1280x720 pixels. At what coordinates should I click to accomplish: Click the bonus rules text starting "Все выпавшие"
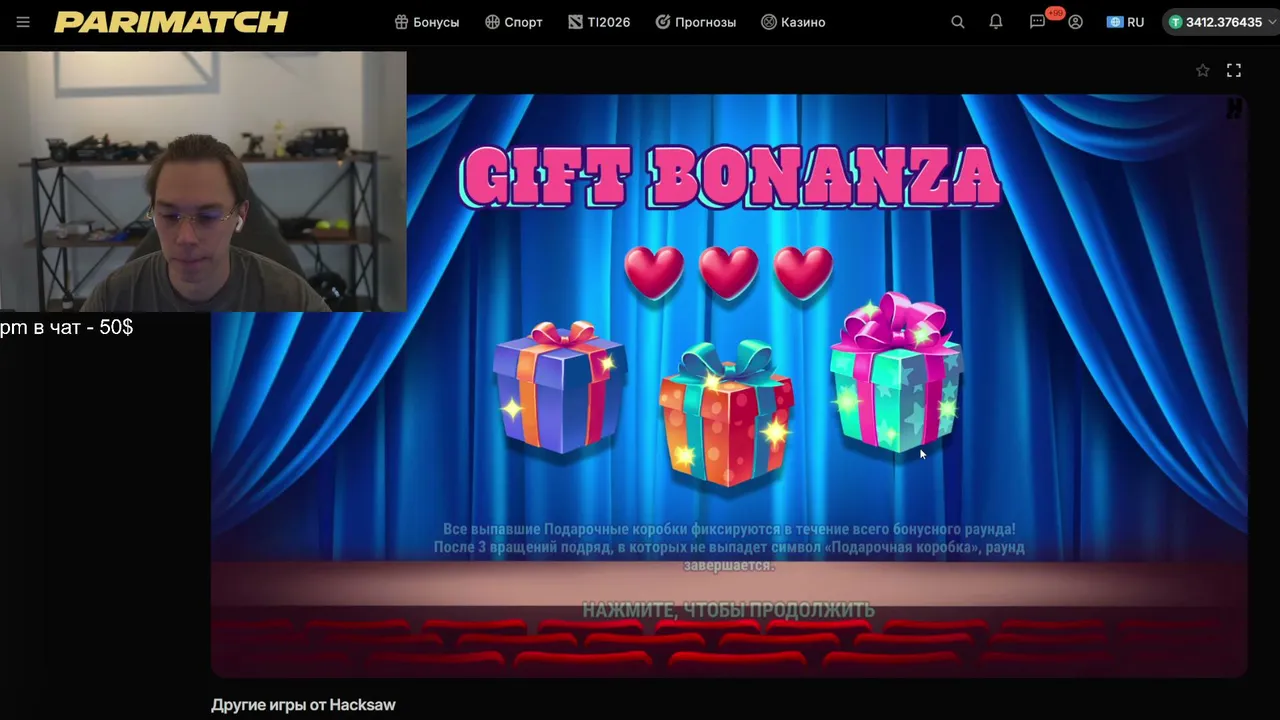tap(729, 547)
